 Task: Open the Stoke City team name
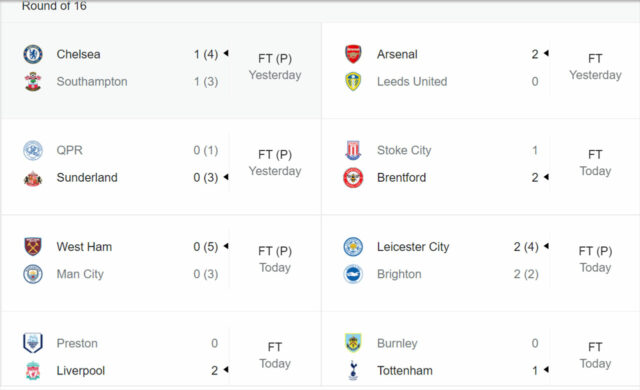[404, 151]
